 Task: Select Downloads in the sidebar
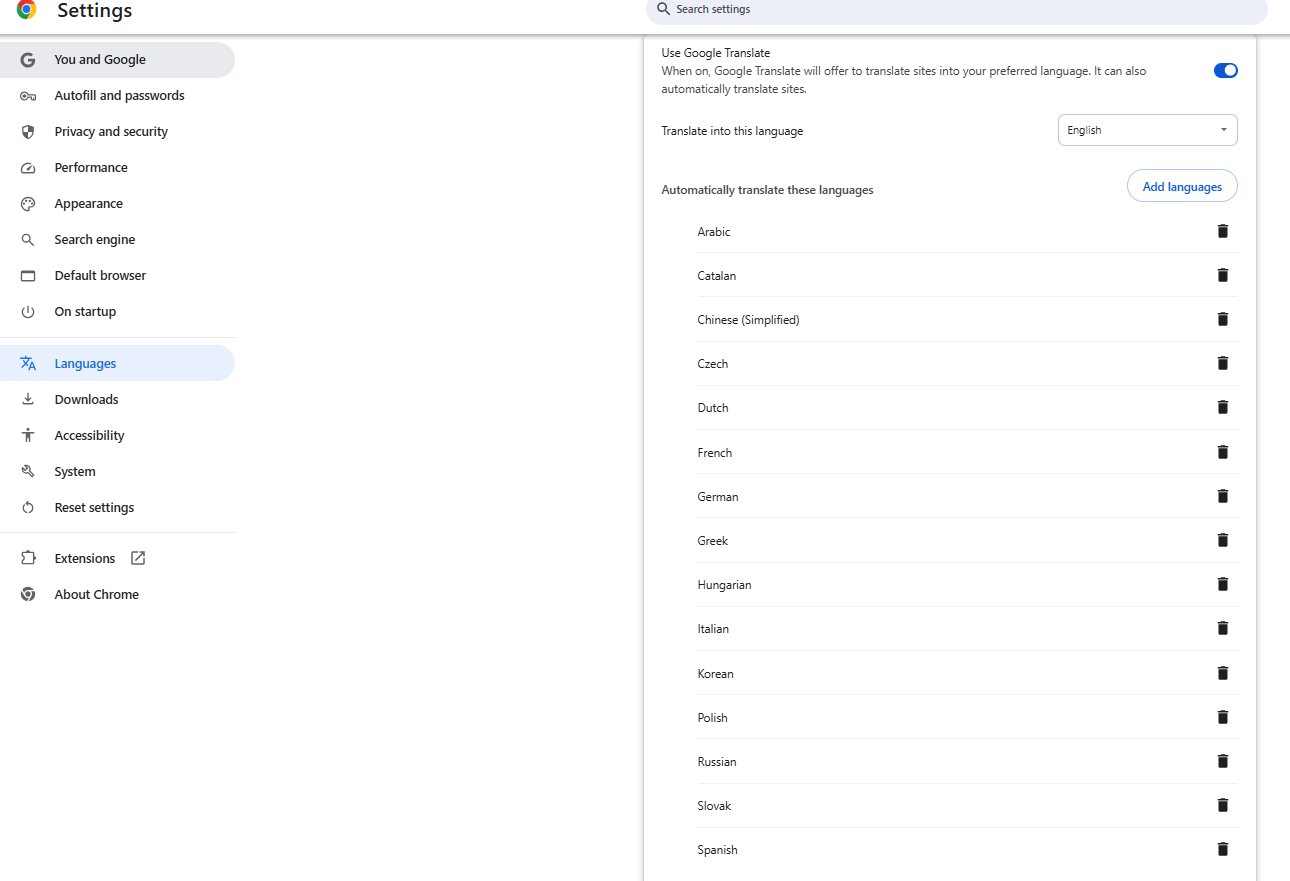pos(86,399)
